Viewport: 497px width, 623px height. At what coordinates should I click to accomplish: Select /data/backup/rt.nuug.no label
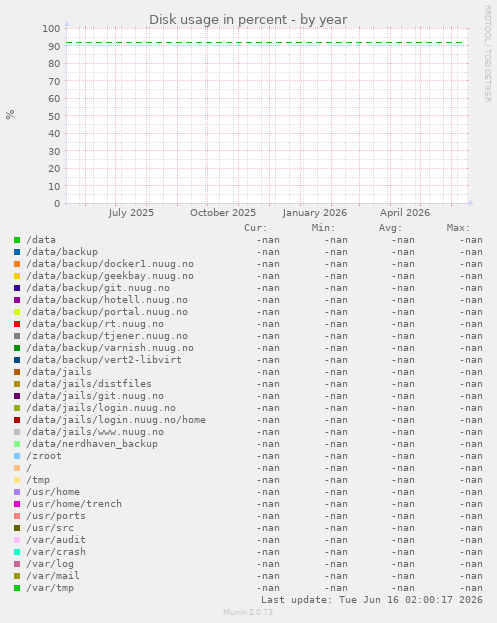95,324
